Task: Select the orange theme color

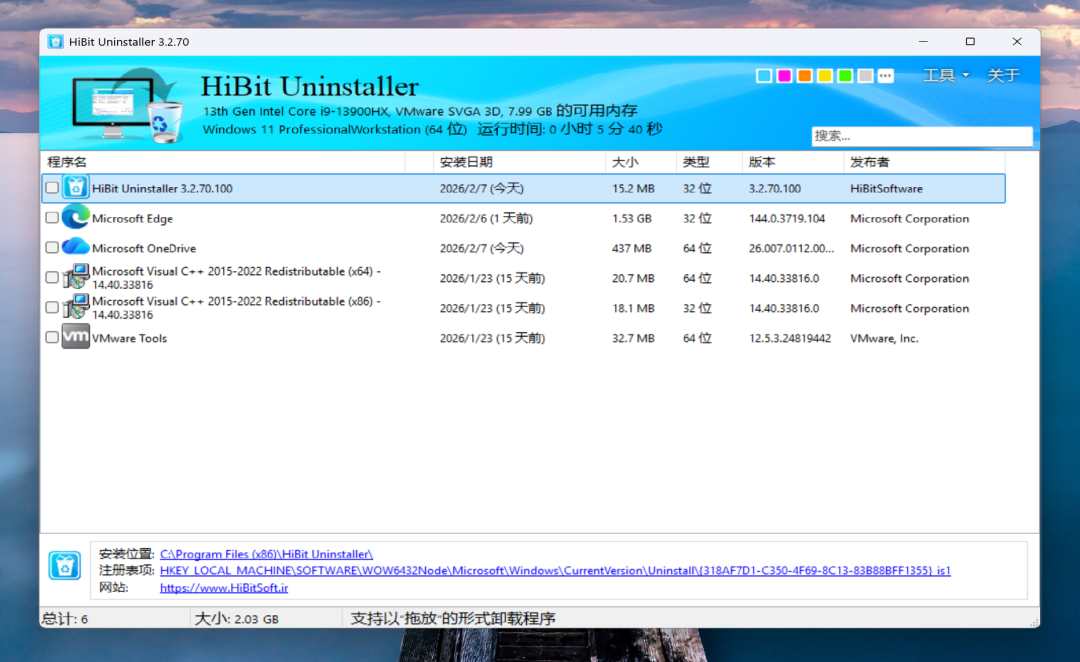Action: (x=804, y=76)
